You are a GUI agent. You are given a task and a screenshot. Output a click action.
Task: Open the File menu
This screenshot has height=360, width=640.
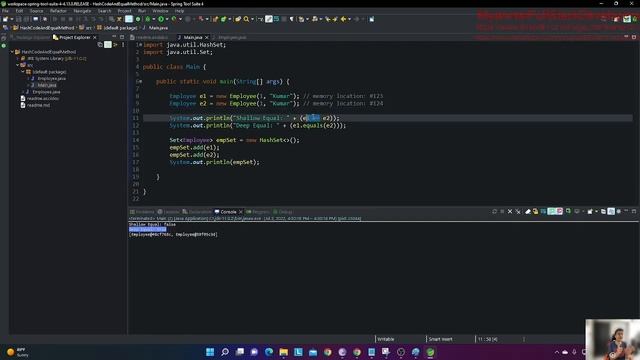click(x=5, y=11)
